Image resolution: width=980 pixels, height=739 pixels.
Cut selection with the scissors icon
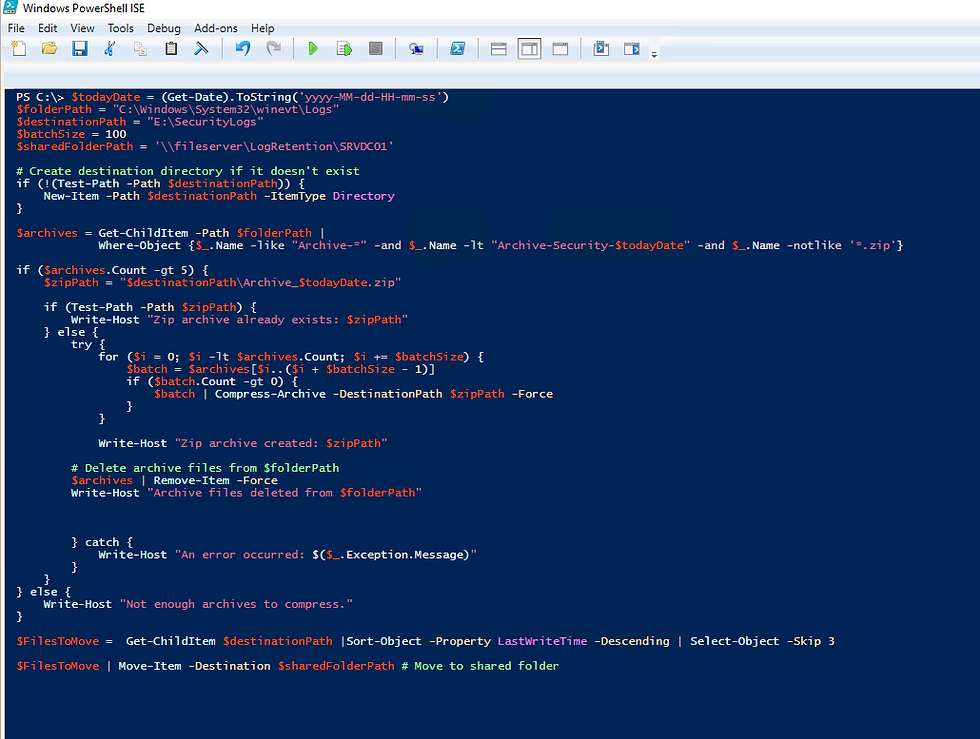tap(110, 49)
